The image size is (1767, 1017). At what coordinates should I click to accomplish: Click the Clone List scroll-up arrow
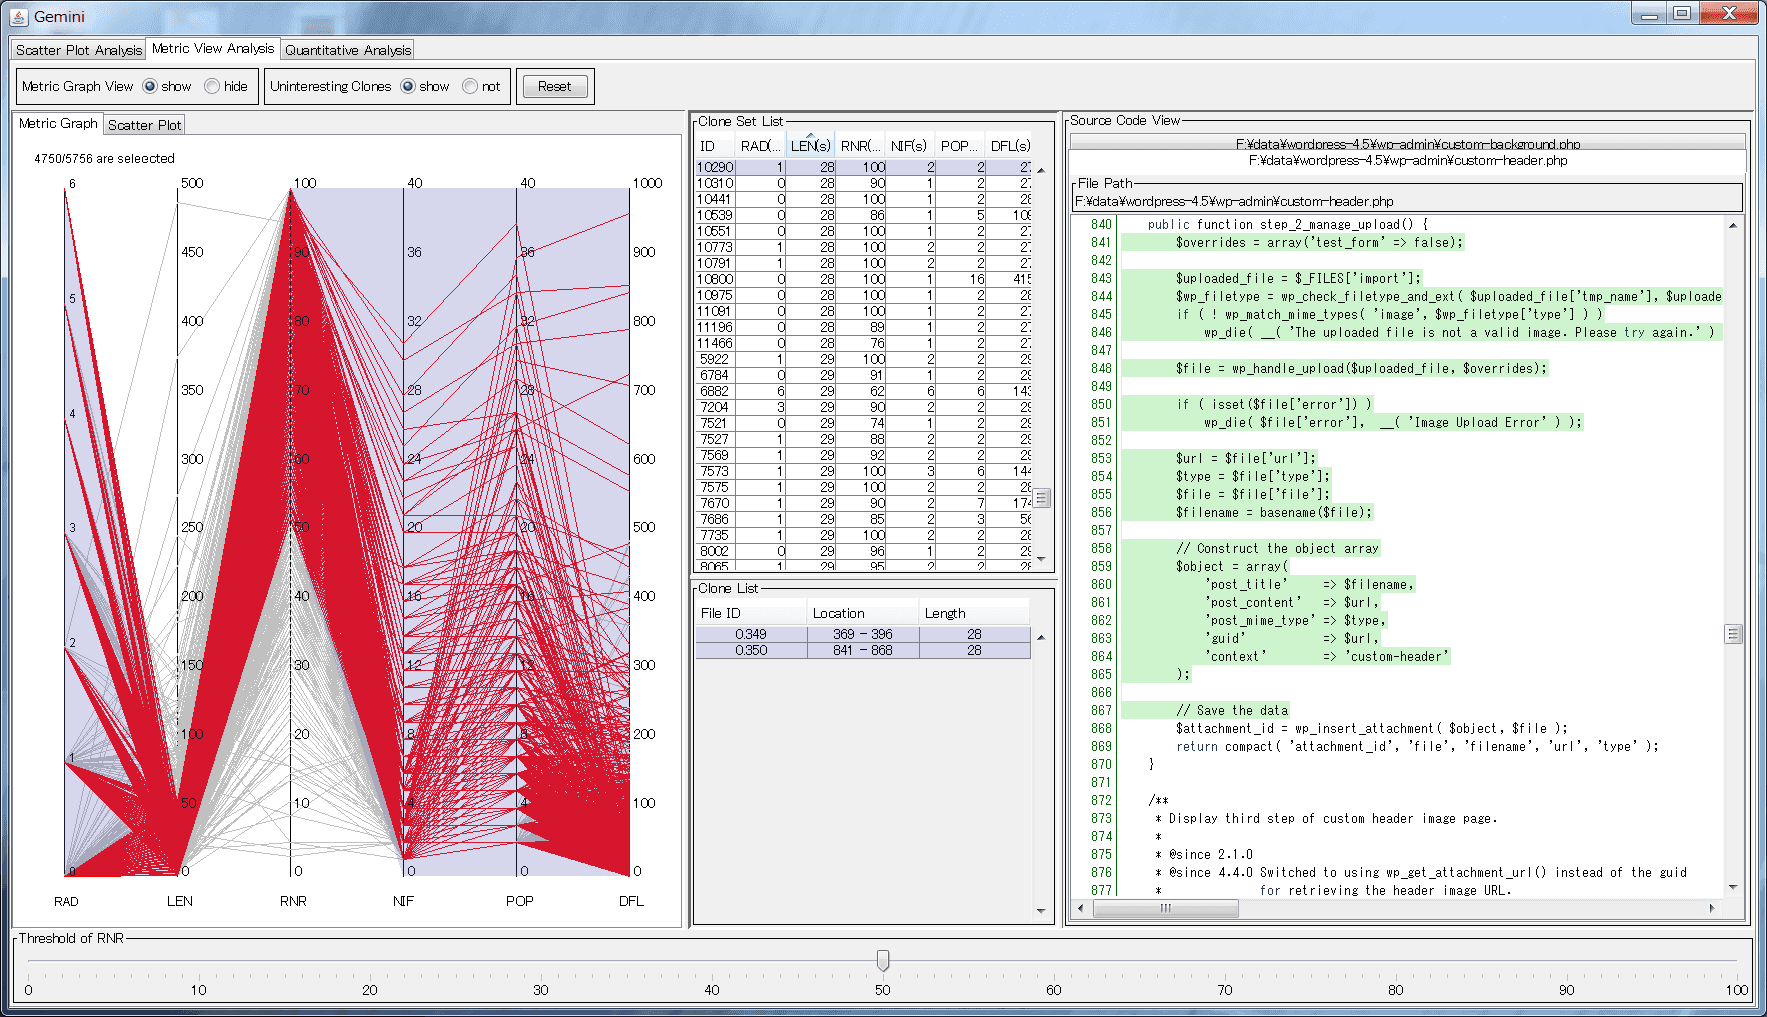tap(1041, 637)
